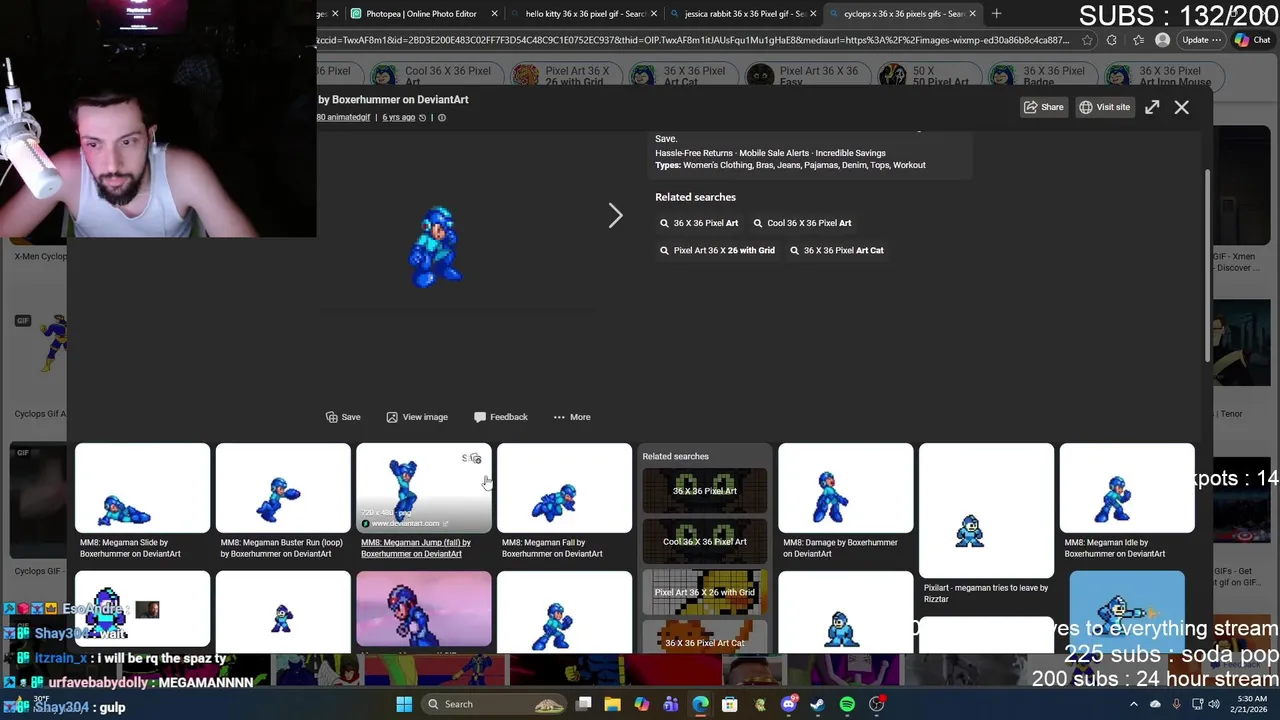This screenshot has width=1280, height=720.
Task: Search 'Pixel Art 36 X 26 with Grid'
Action: (x=717, y=250)
